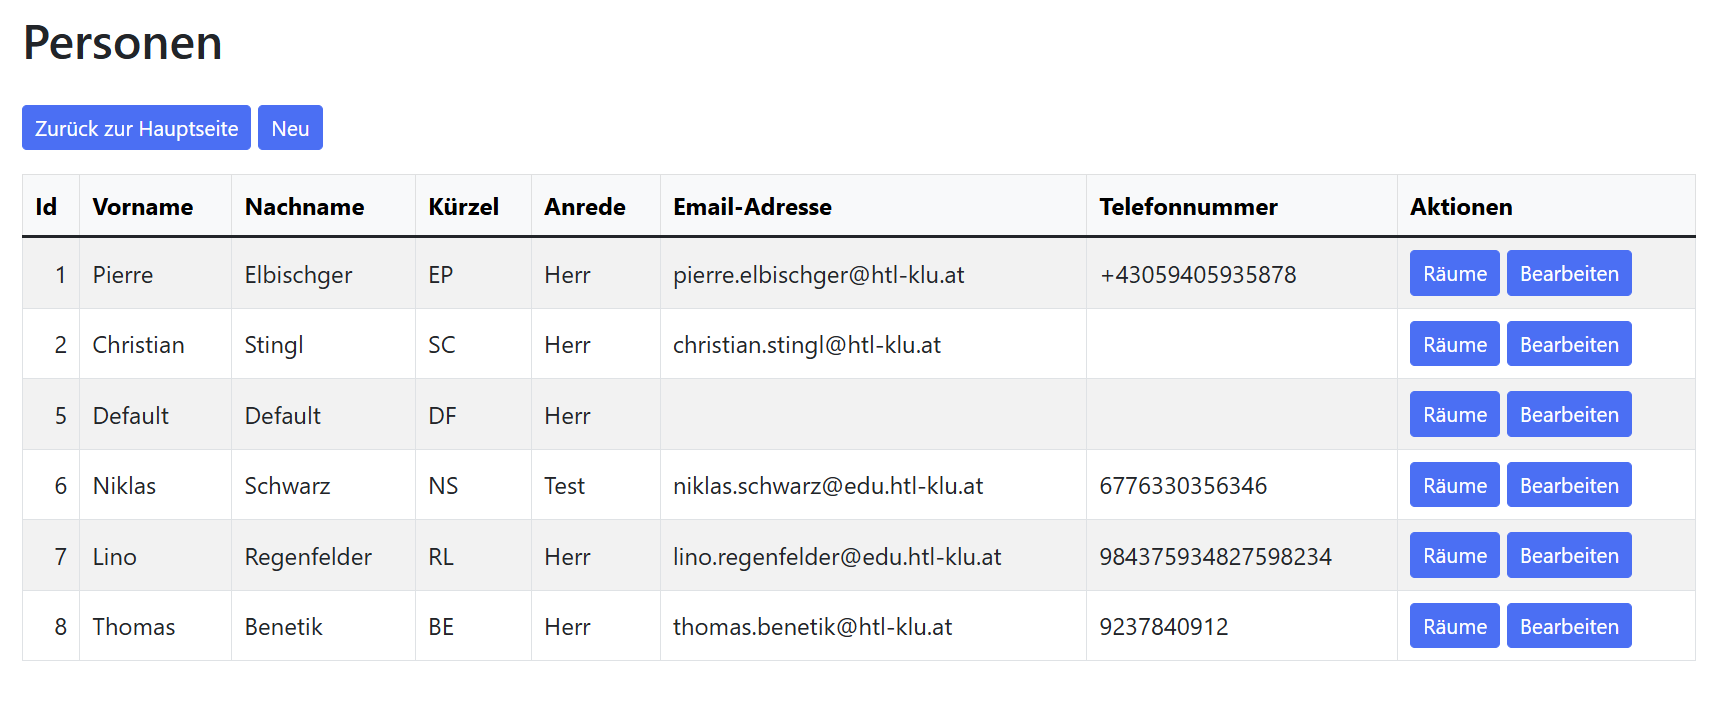Click Bearbeiten for Pierre Elbischger
The image size is (1735, 703).
pyautogui.click(x=1568, y=274)
